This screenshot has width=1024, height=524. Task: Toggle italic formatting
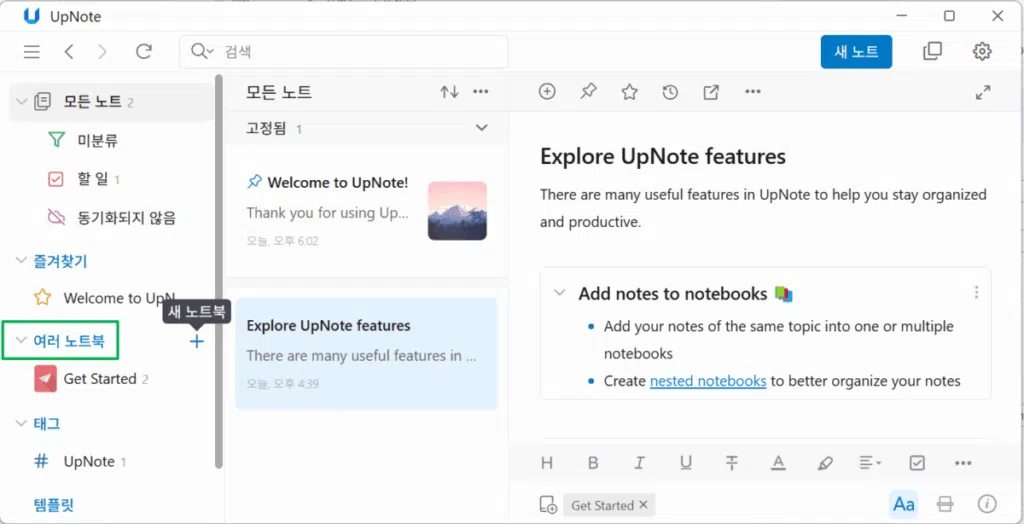[x=639, y=463]
